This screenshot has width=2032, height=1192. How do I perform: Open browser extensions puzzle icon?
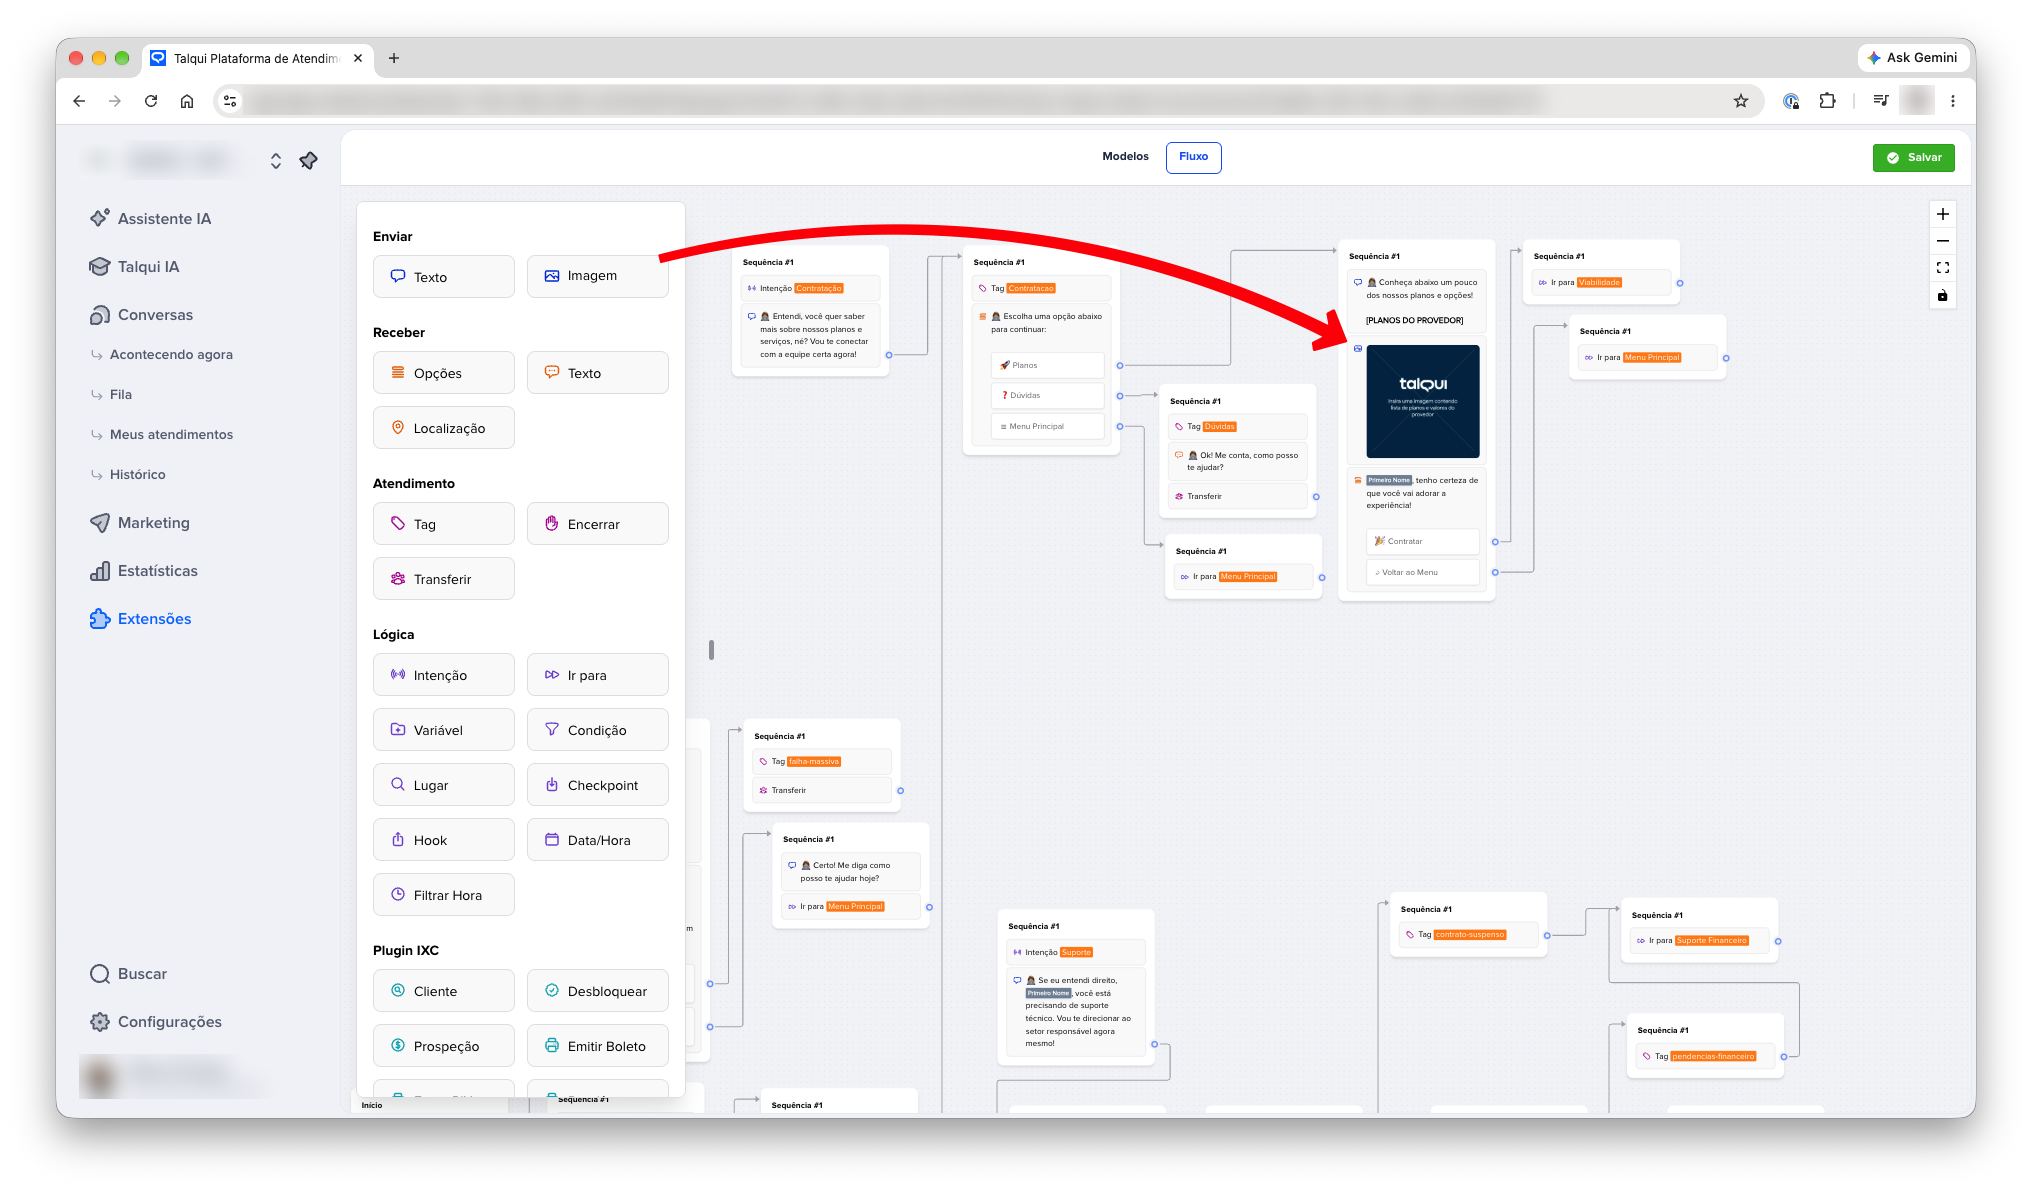pos(1827,101)
